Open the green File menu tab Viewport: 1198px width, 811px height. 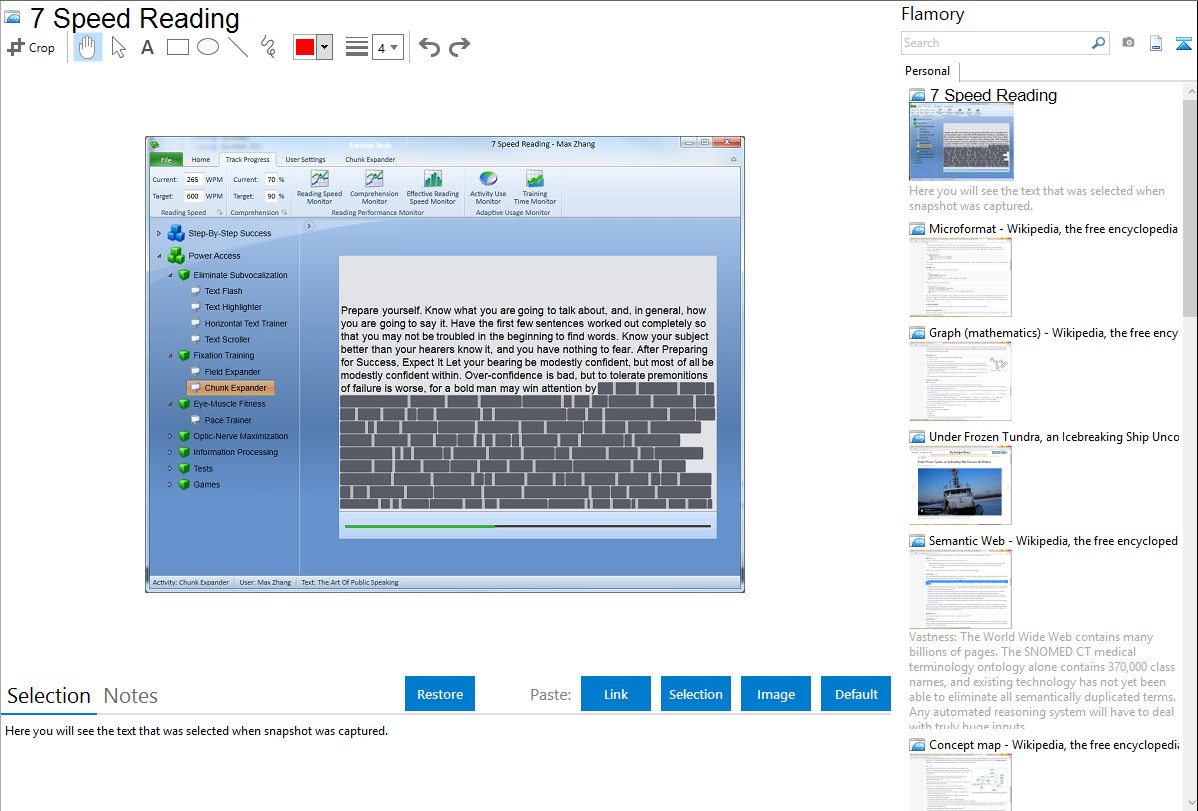[x=166, y=160]
